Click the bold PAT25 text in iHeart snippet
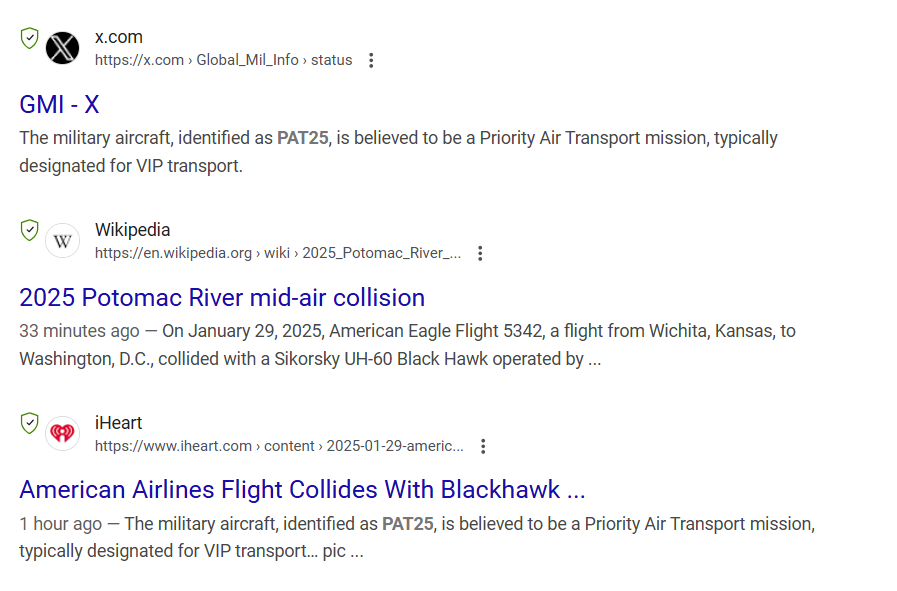Viewport: 897px width, 591px height. (x=407, y=523)
